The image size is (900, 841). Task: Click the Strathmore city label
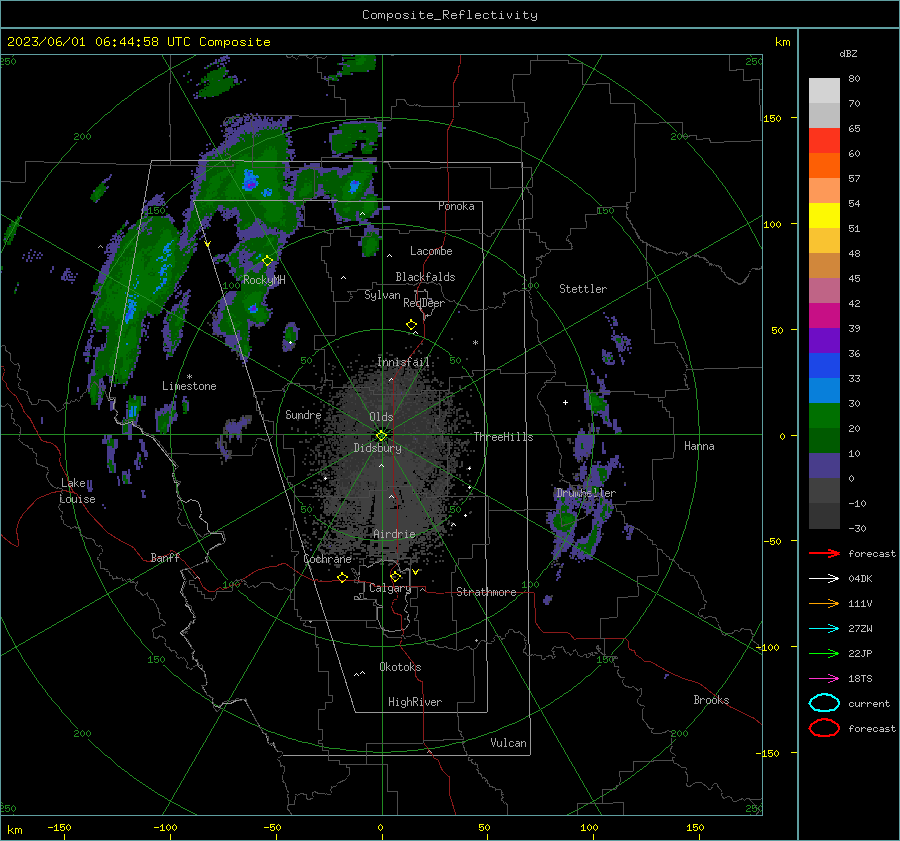(x=487, y=592)
